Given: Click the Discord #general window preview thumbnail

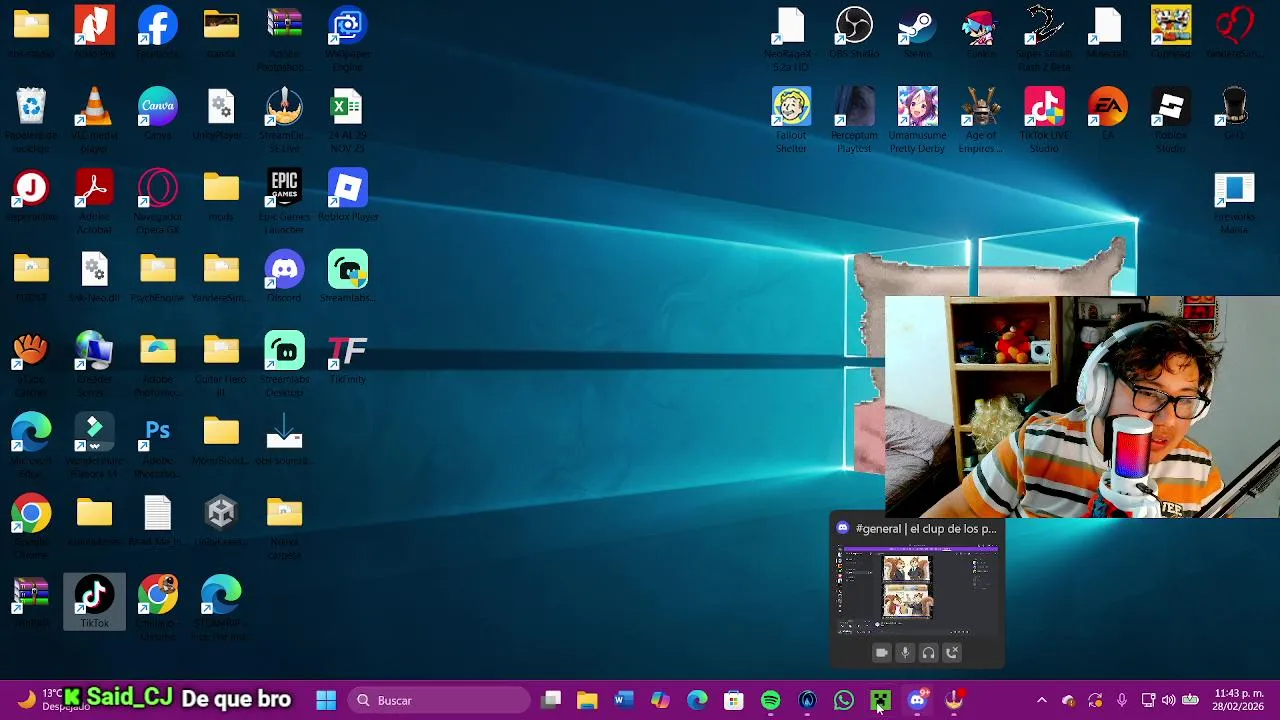Looking at the screenshot, I should pos(917,590).
